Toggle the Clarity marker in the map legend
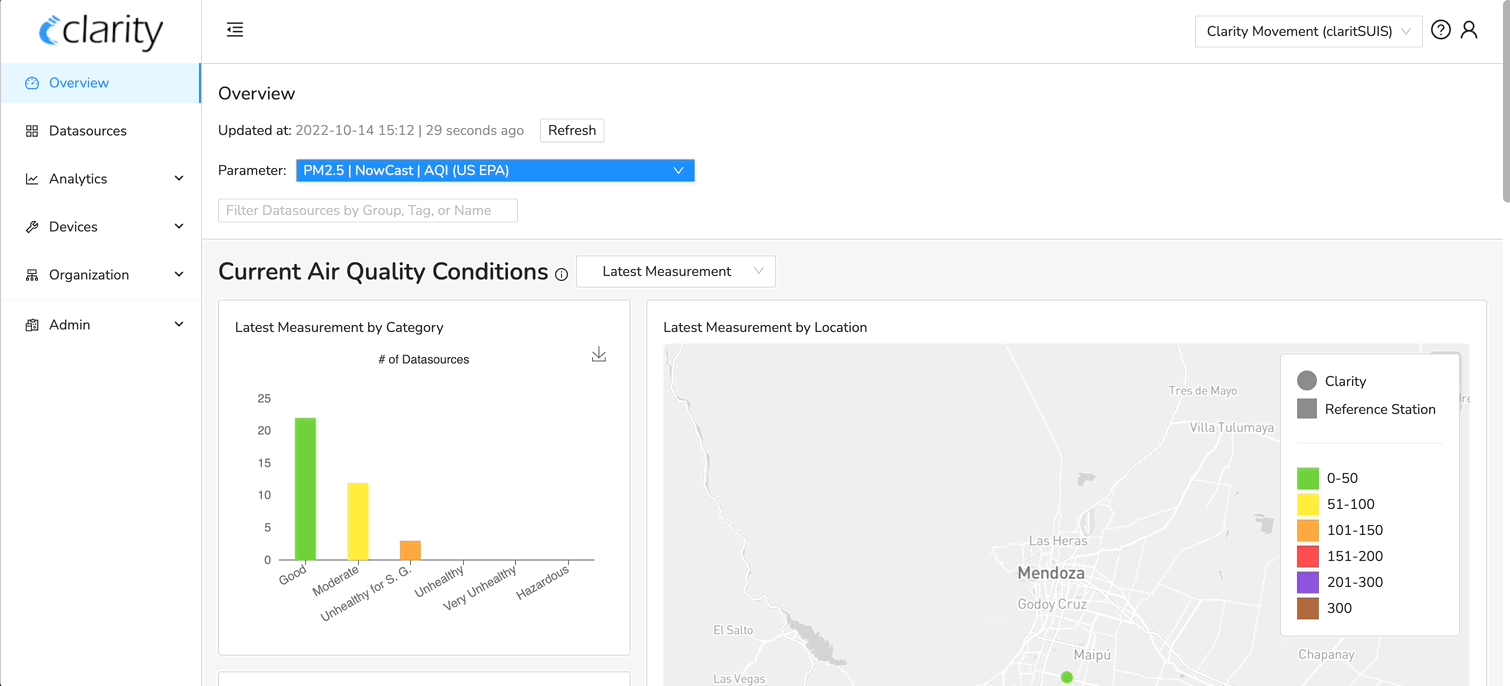The height and width of the screenshot is (686, 1510). pos(1307,380)
